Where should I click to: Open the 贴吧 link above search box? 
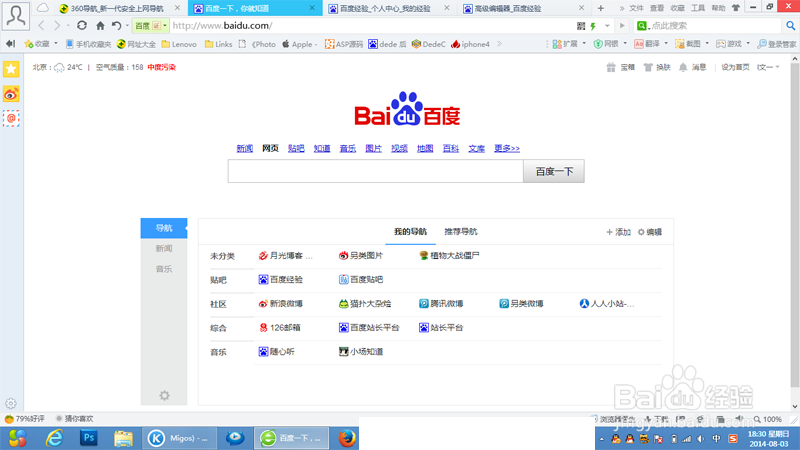(296, 148)
